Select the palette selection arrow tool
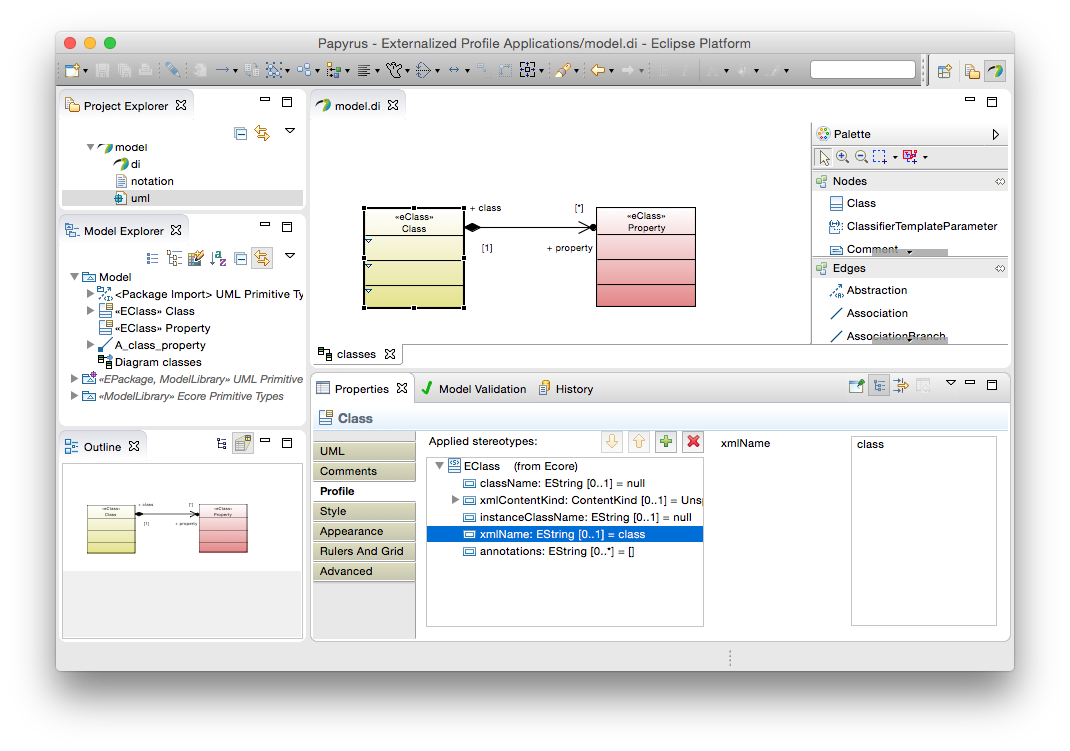 pos(824,158)
